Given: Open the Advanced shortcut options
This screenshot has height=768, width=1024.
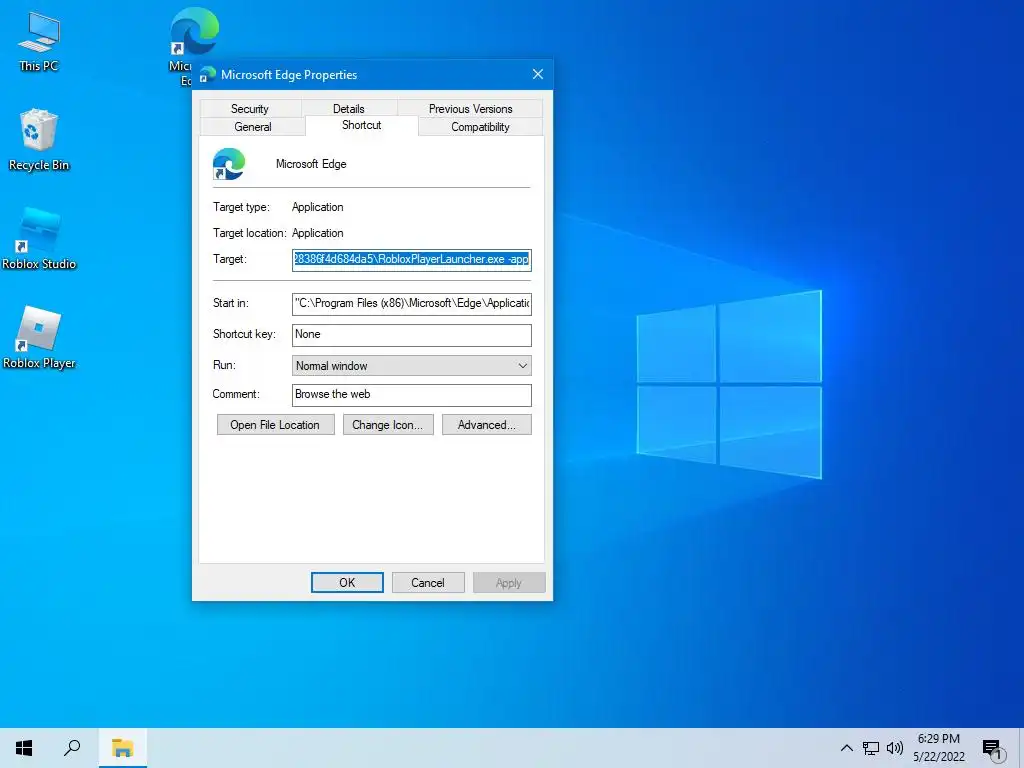Looking at the screenshot, I should click(x=487, y=424).
